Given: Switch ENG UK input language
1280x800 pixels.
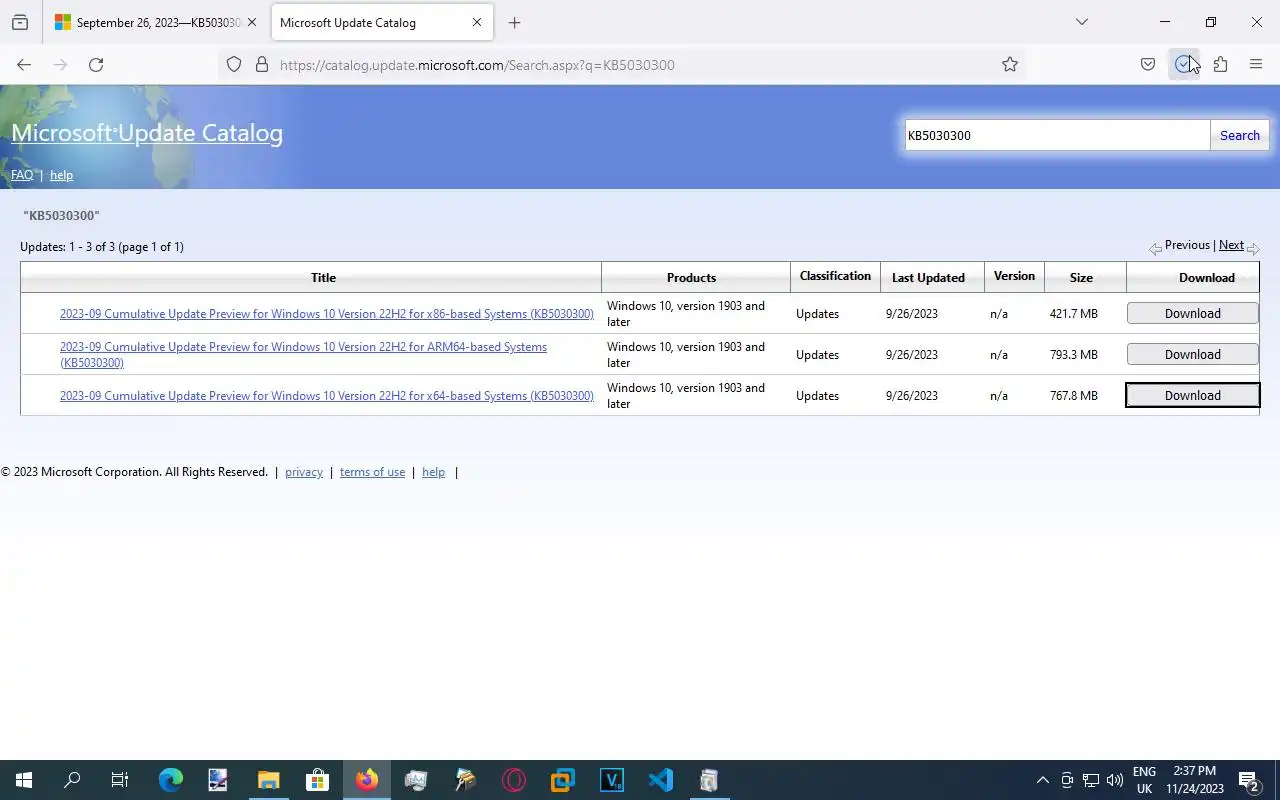Looking at the screenshot, I should point(1144,780).
